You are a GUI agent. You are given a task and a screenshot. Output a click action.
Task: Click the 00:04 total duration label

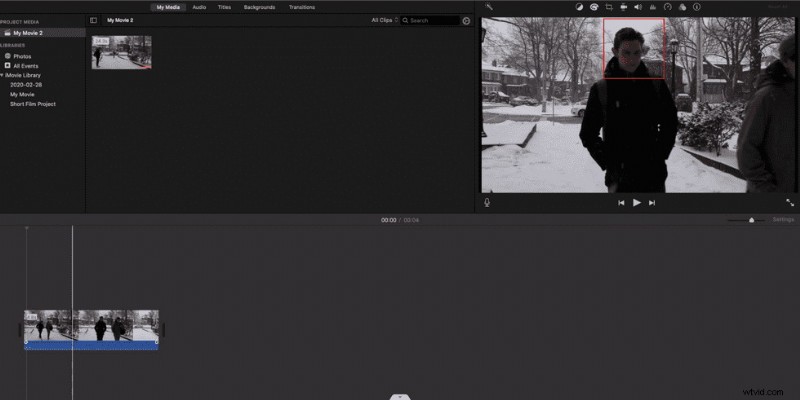(411, 220)
